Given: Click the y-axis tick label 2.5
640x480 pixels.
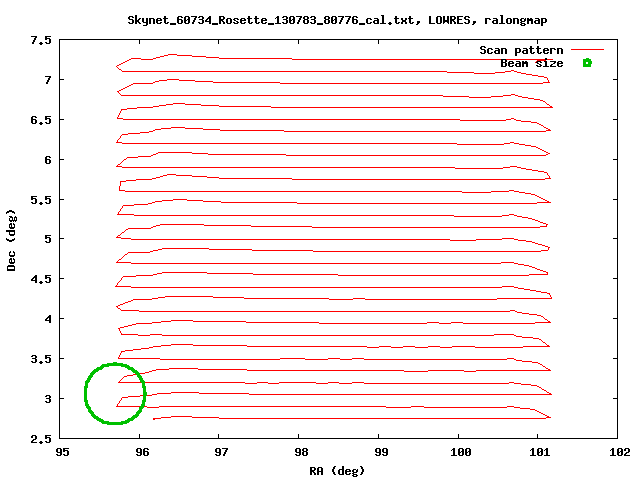Looking at the screenshot, I should tap(41, 439).
